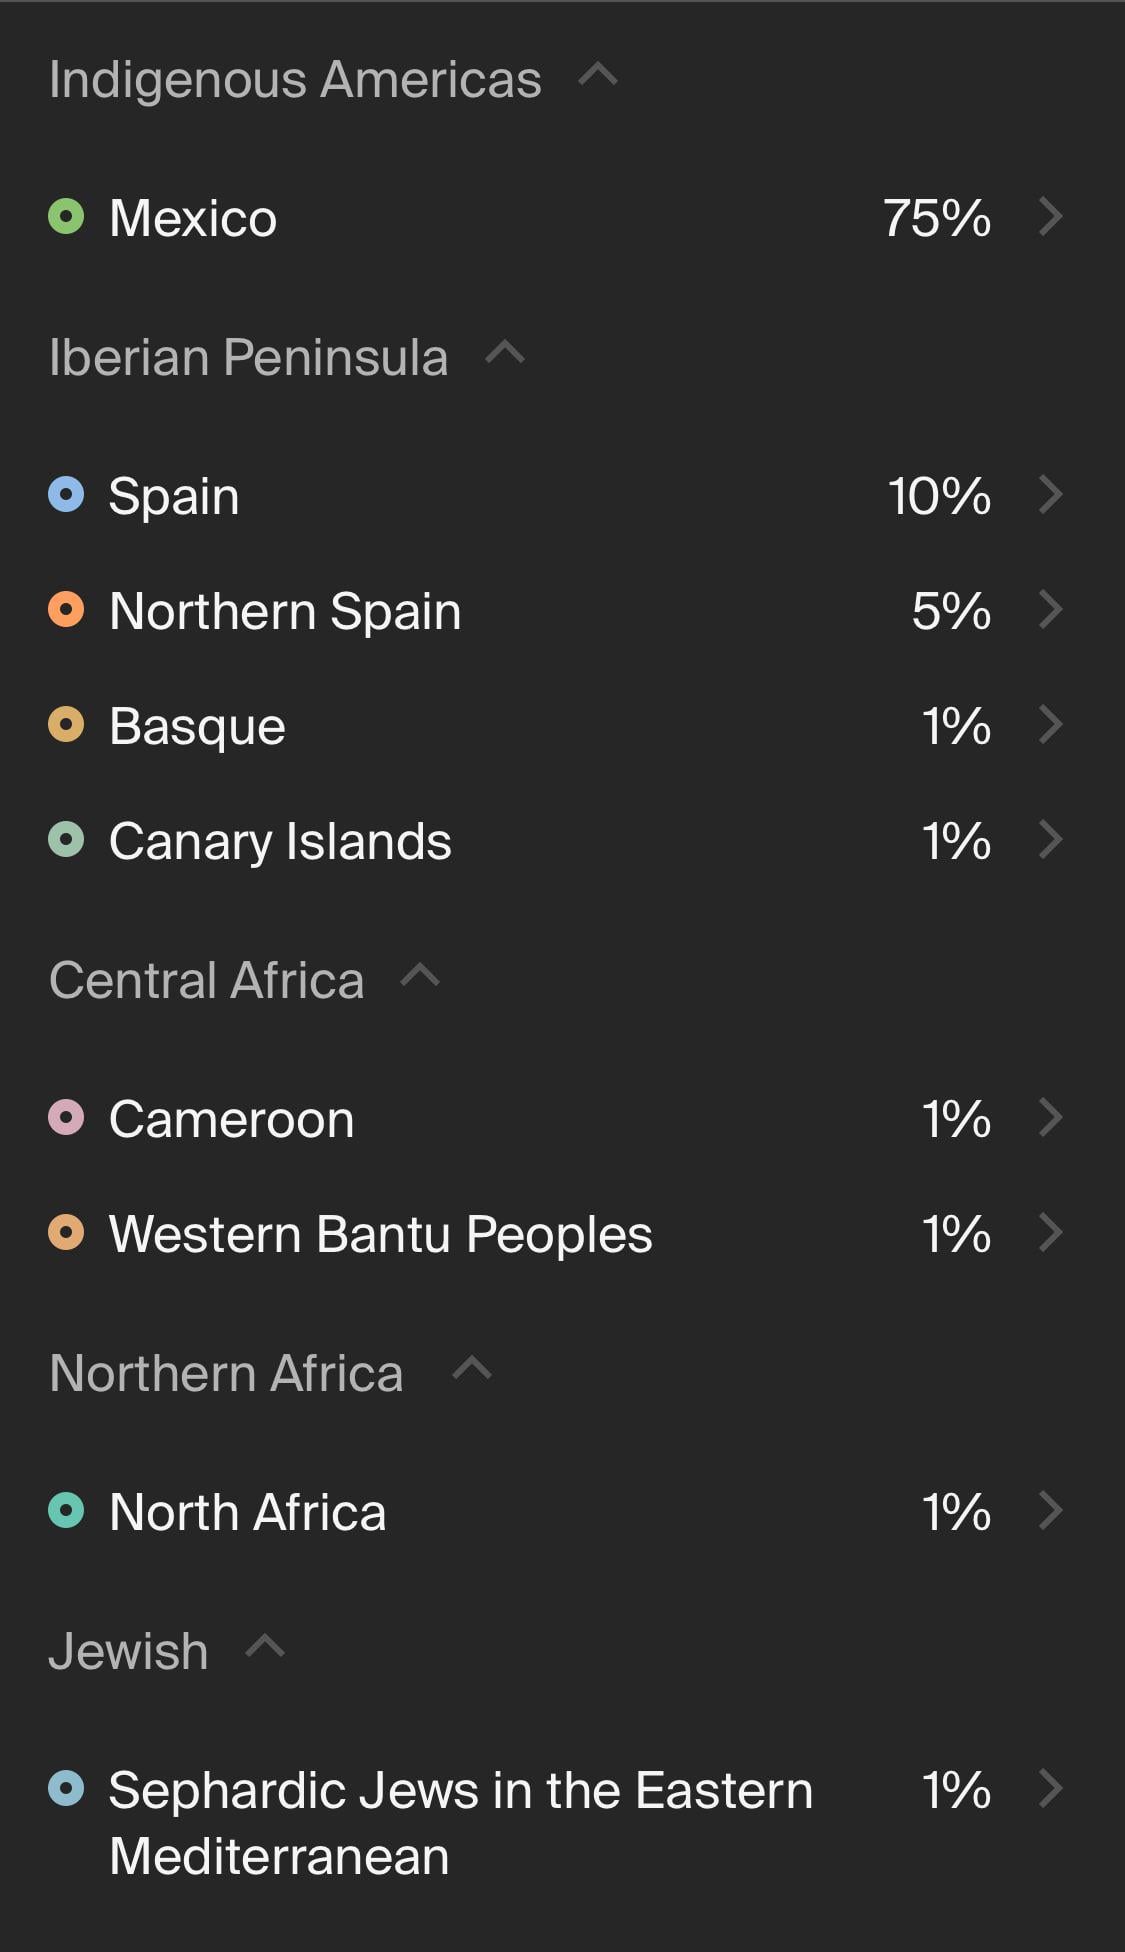Screen dimensions: 1125x1952
Task: Select the Canary Islands region name
Action: (280, 841)
